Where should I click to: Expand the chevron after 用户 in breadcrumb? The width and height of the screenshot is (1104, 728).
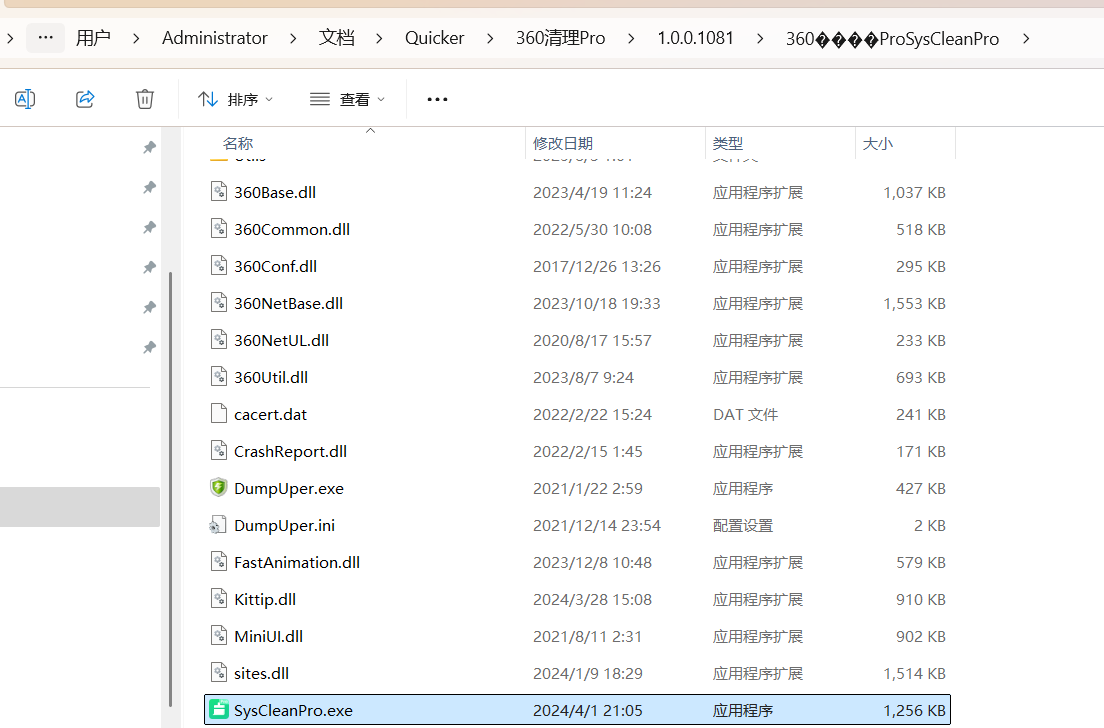click(x=137, y=38)
